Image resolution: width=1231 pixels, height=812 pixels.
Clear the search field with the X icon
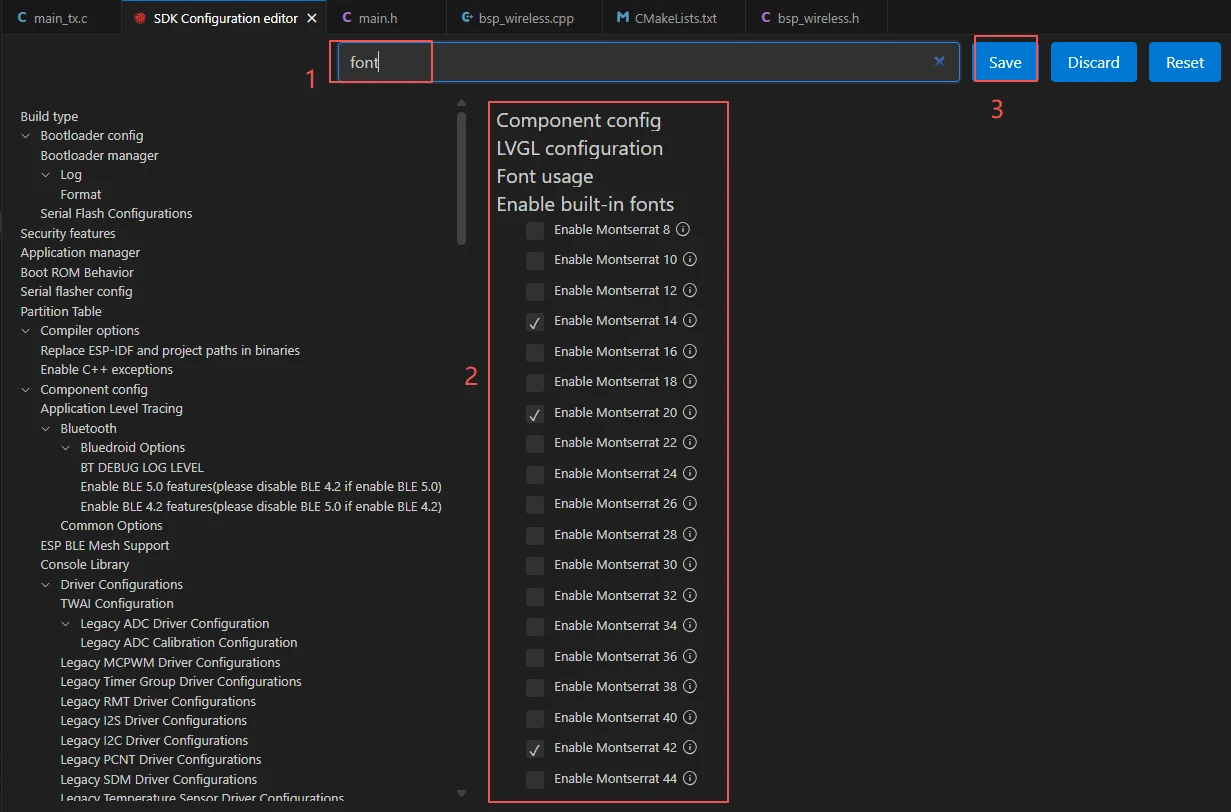939,61
